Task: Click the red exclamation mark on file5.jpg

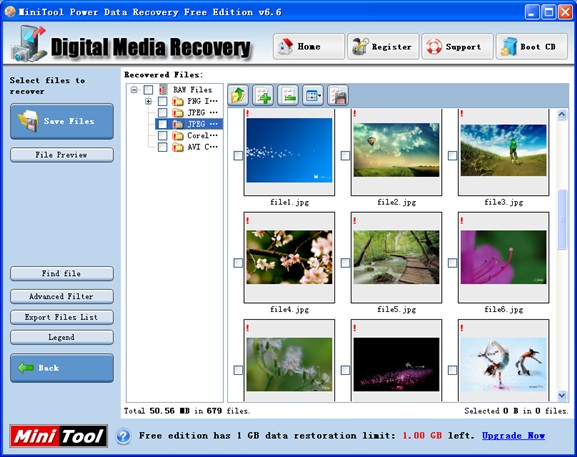Action: [355, 221]
